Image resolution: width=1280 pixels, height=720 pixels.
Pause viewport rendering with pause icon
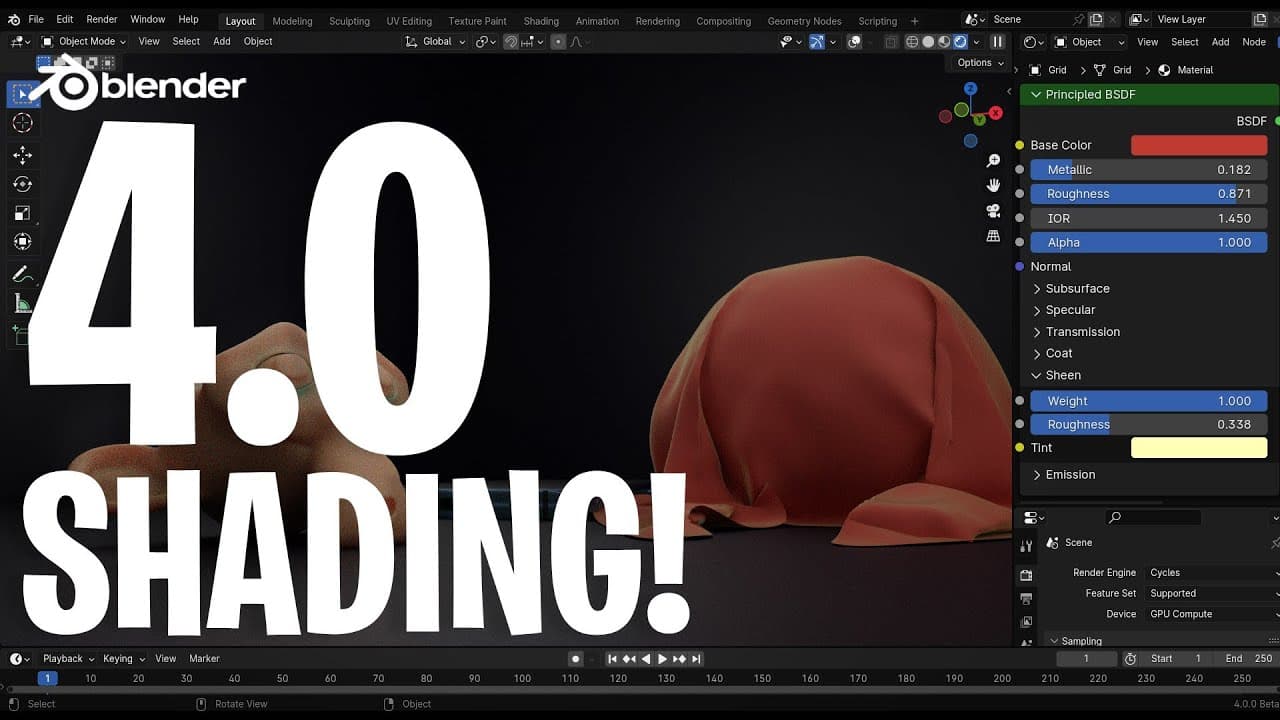997,42
